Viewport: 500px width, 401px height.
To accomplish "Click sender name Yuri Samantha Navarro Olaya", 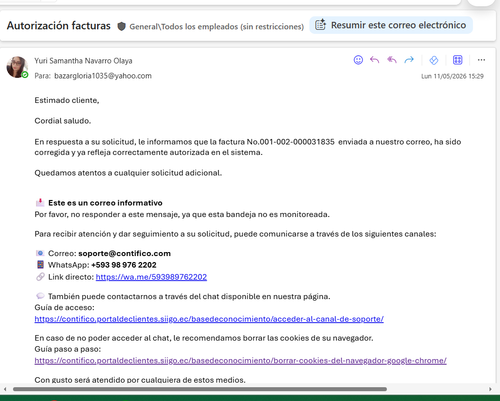I will pyautogui.click(x=83, y=61).
